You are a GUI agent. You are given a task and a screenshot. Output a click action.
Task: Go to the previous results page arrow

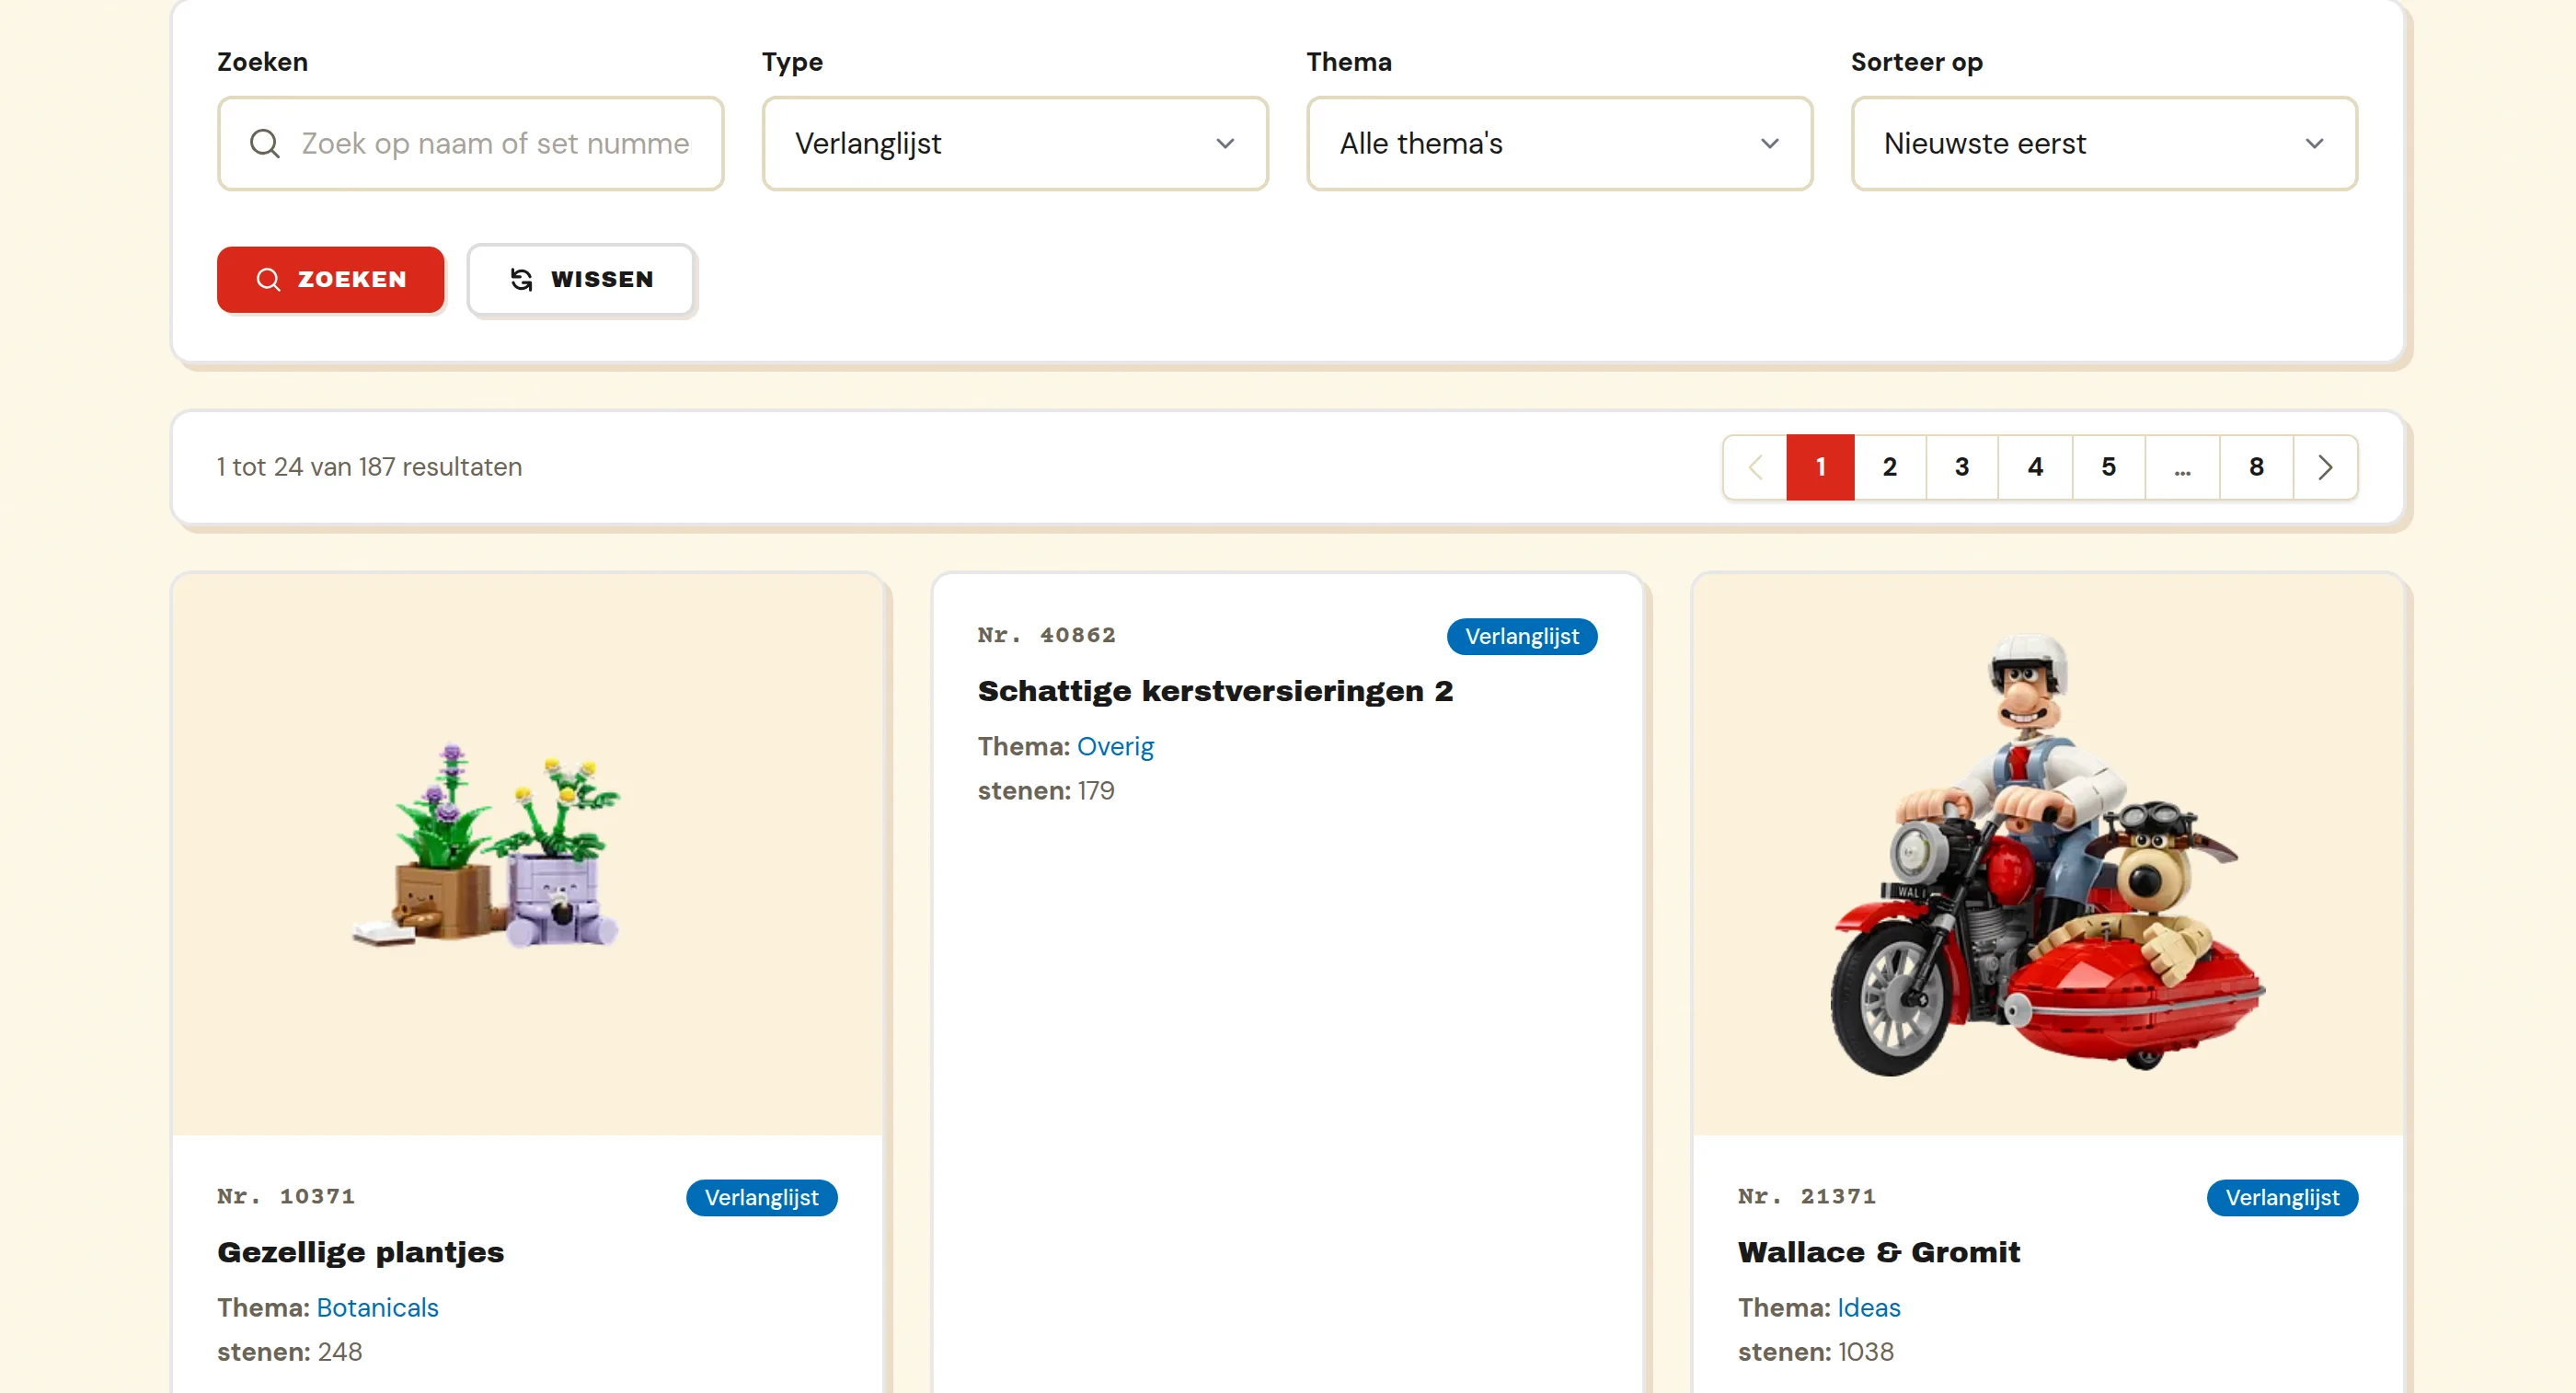click(x=1755, y=467)
